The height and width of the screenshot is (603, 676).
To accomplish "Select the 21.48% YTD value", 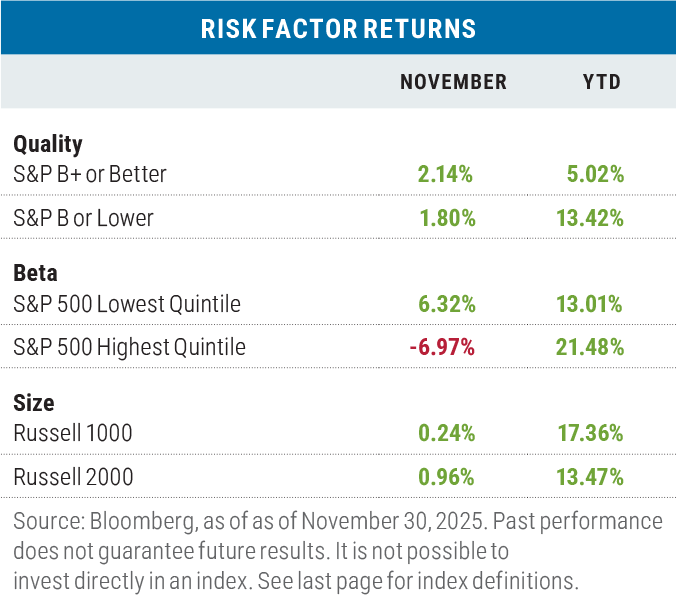I will pos(589,347).
